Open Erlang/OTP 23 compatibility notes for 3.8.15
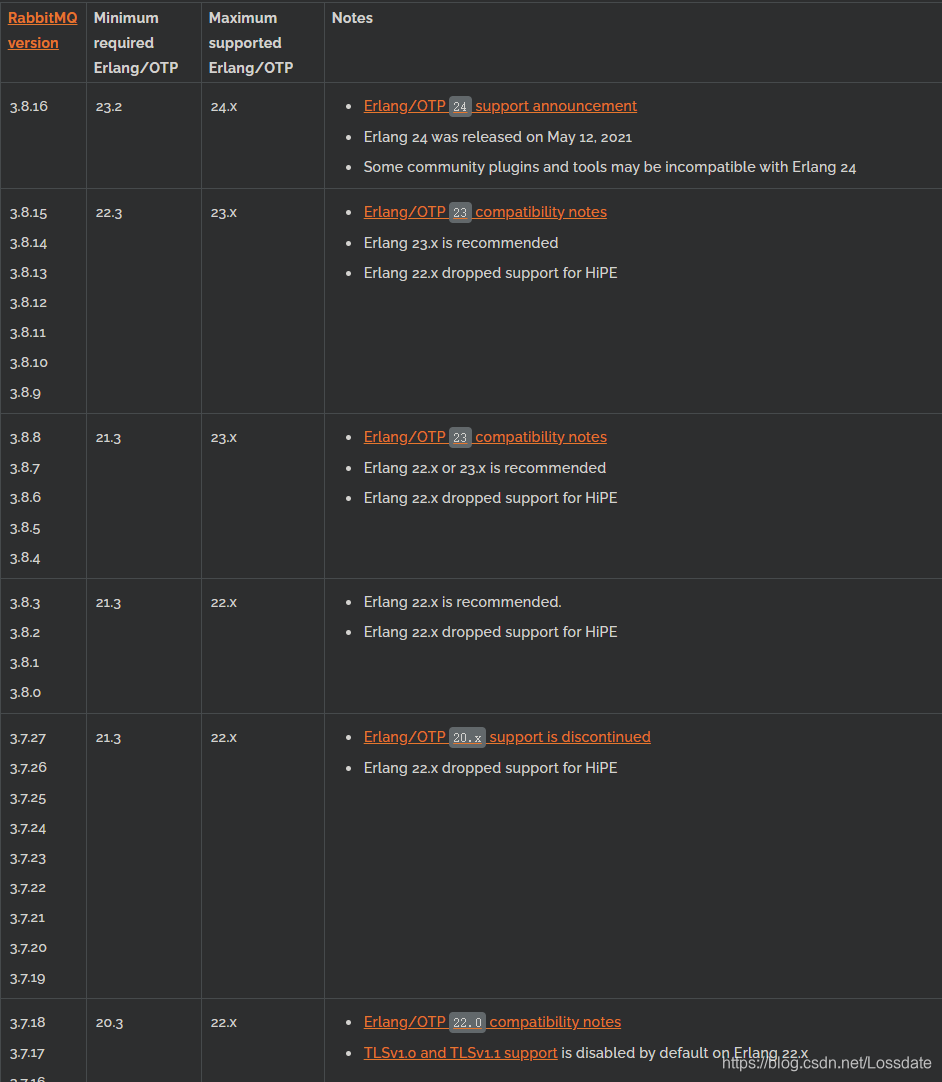Viewport: 942px width, 1082px height. tap(485, 212)
